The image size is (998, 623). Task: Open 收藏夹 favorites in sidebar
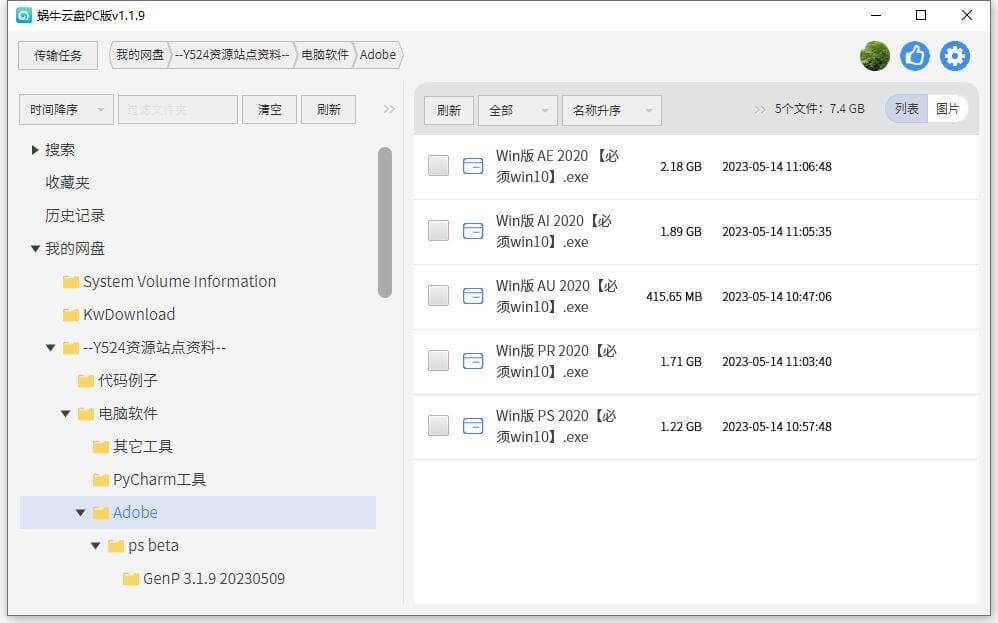[x=67, y=183]
